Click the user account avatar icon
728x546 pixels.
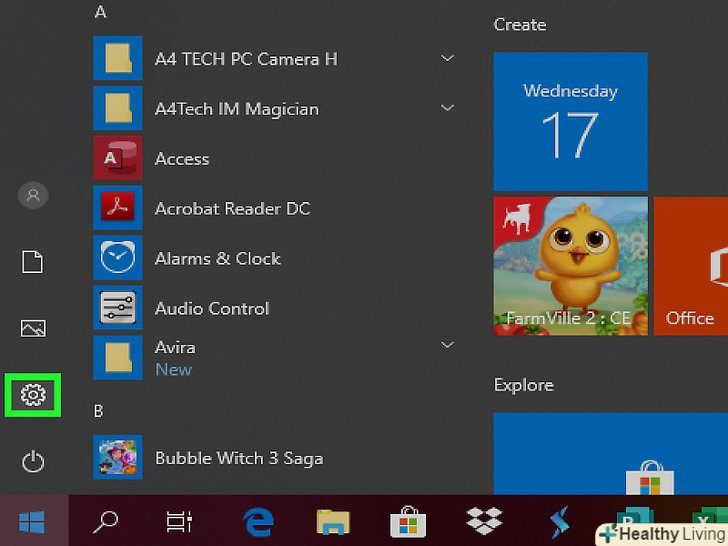pyautogui.click(x=33, y=196)
